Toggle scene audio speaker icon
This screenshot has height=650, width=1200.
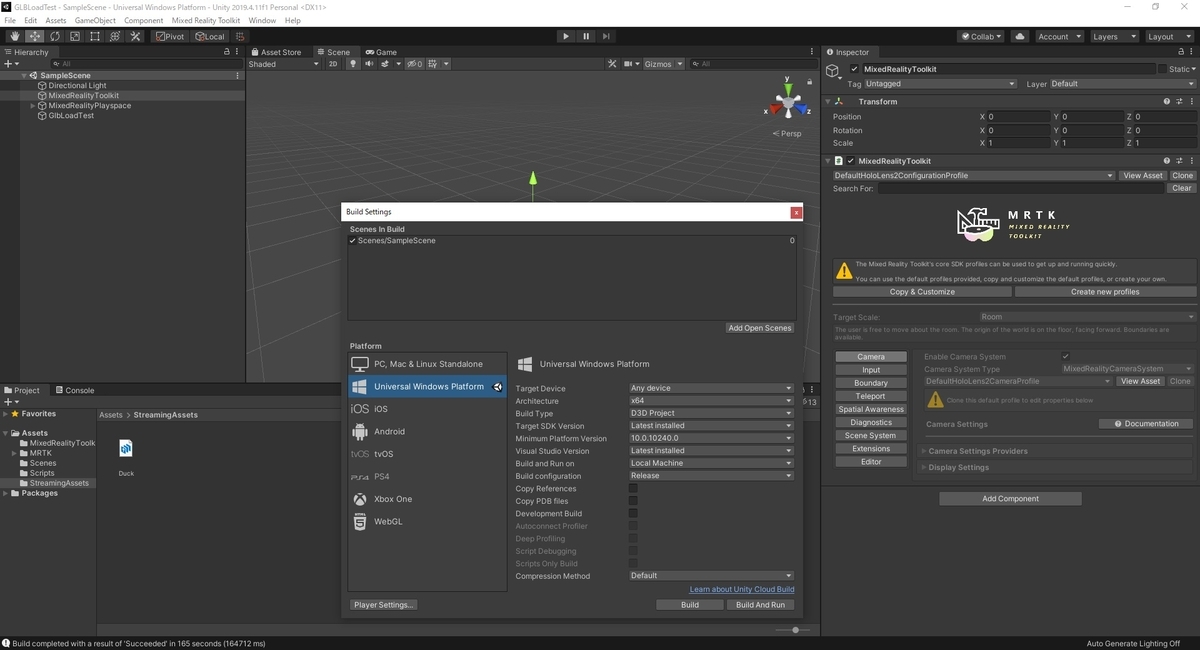(370, 64)
